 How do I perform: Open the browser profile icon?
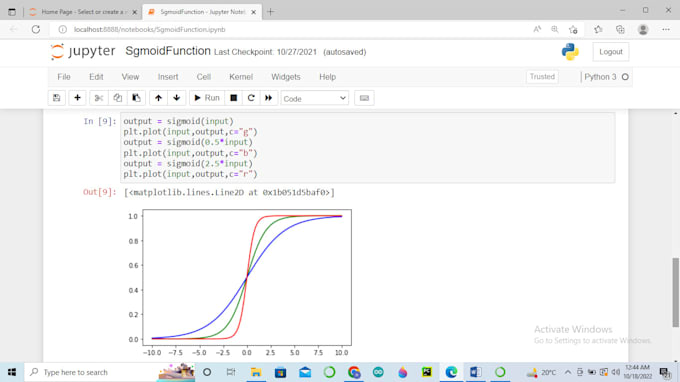(x=643, y=29)
